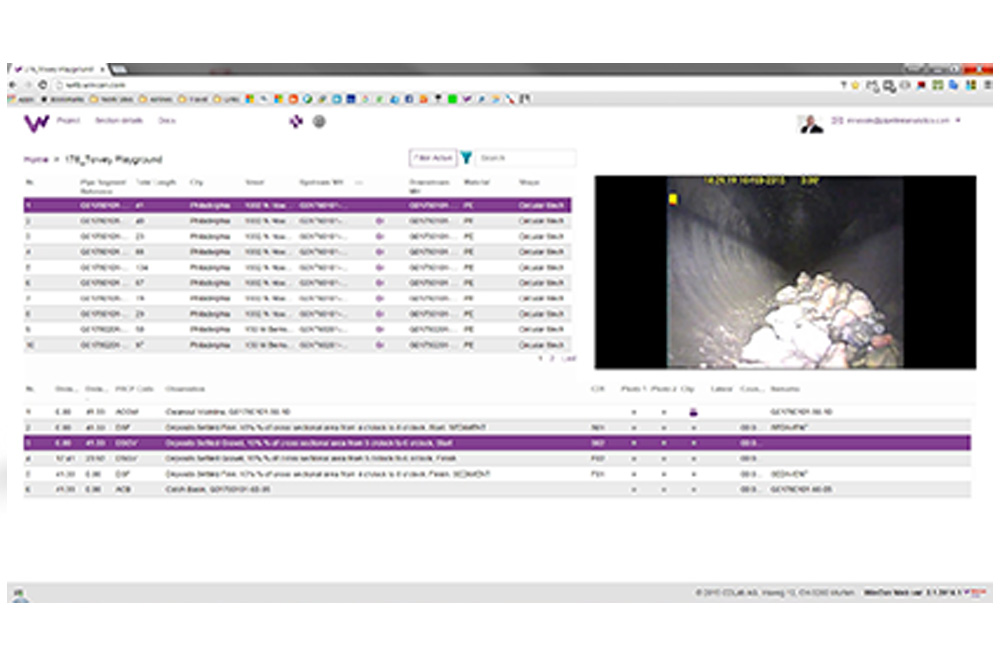Select the Catch Basin observation row

[300, 490]
